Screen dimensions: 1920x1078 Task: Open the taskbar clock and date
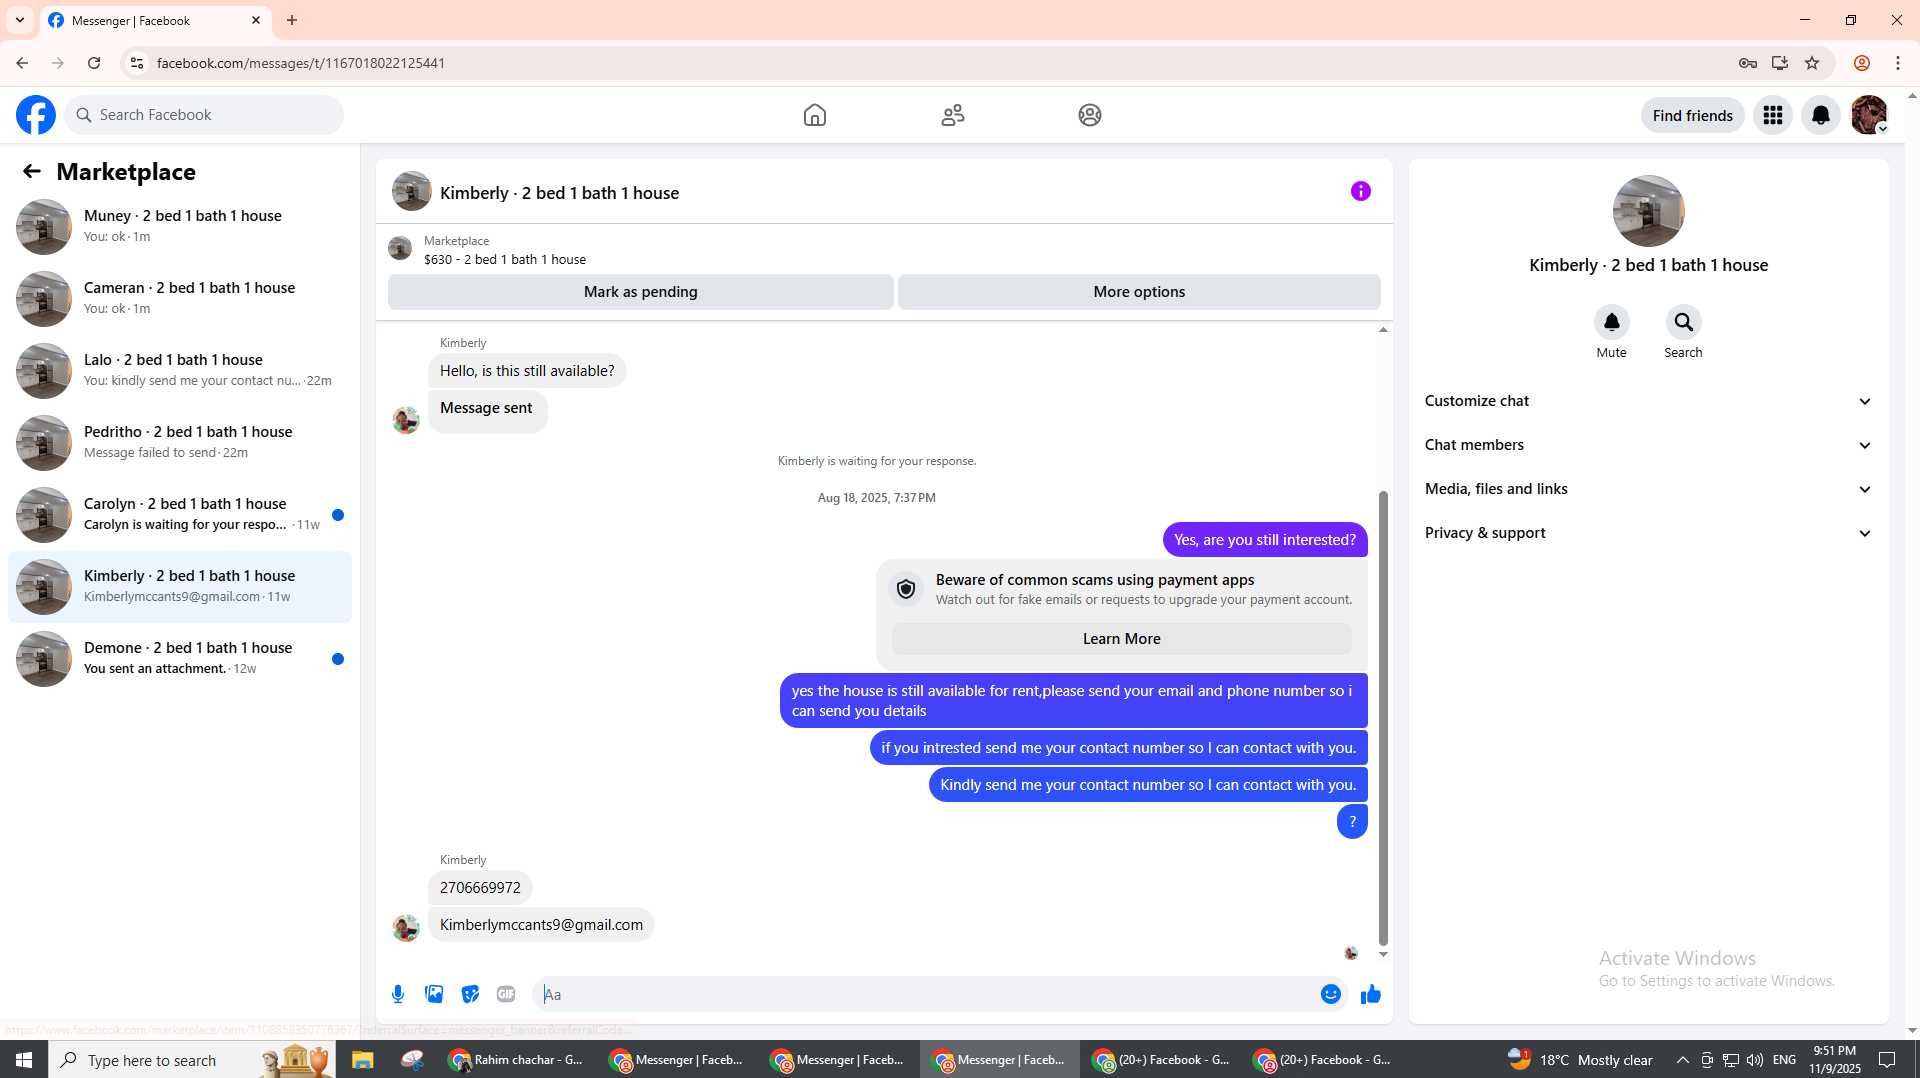click(x=1834, y=1060)
